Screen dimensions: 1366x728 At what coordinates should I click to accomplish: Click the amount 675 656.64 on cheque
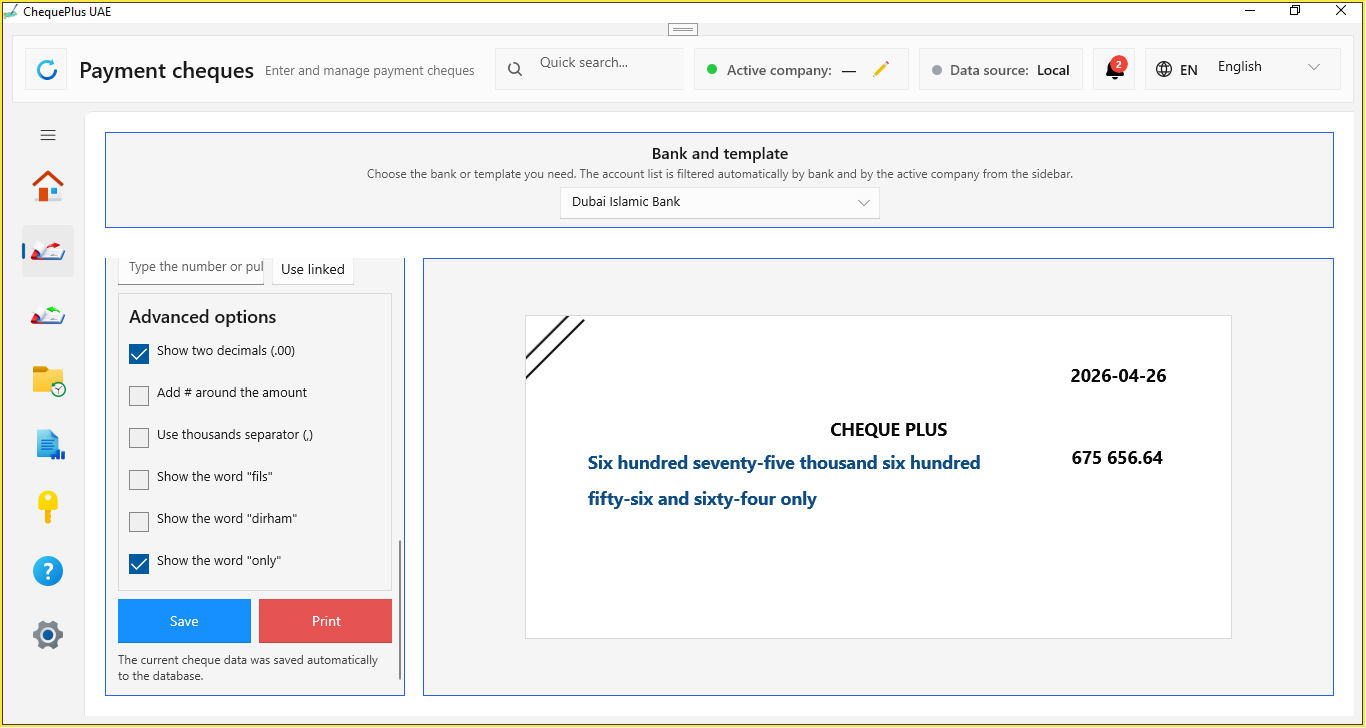pyautogui.click(x=1117, y=458)
